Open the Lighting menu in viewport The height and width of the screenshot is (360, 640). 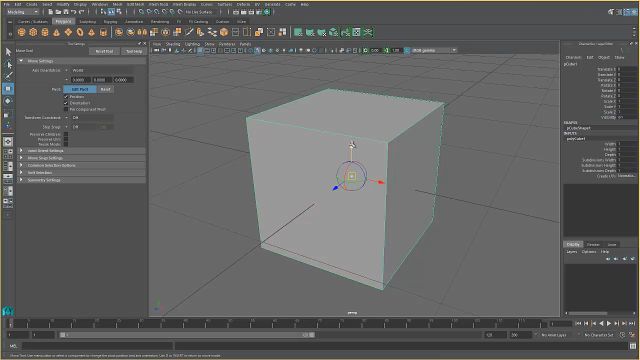tap(192, 44)
